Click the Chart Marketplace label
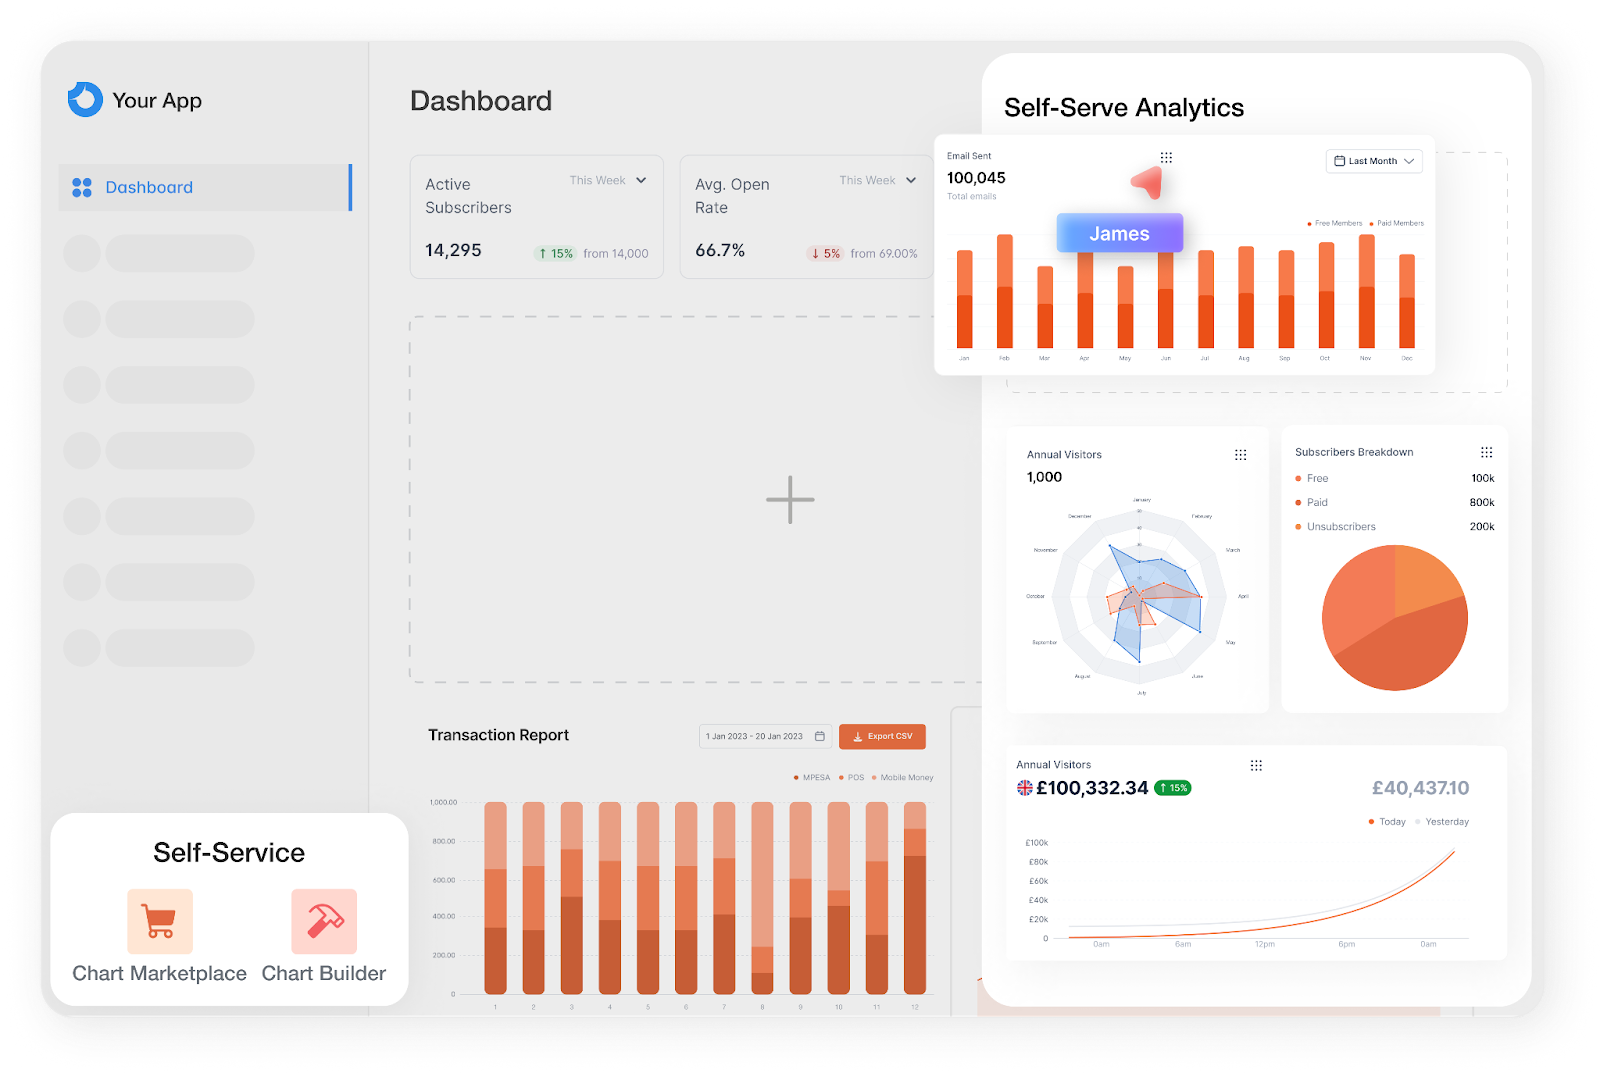 click(159, 973)
